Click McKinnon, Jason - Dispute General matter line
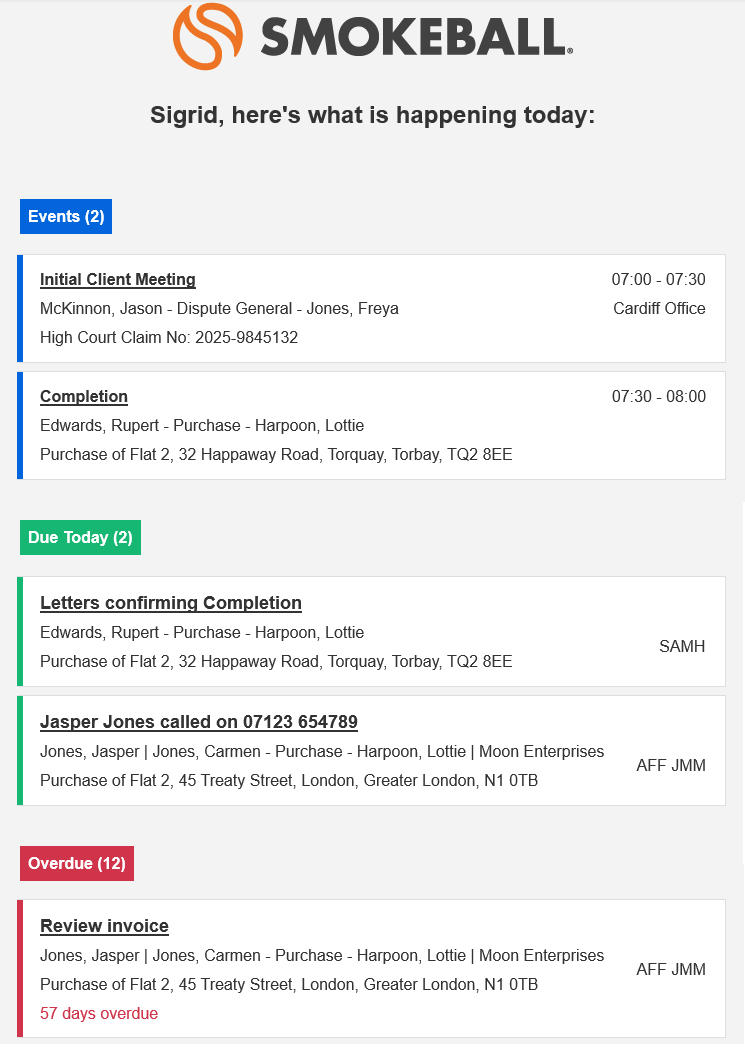Image resolution: width=745 pixels, height=1049 pixels. (219, 308)
